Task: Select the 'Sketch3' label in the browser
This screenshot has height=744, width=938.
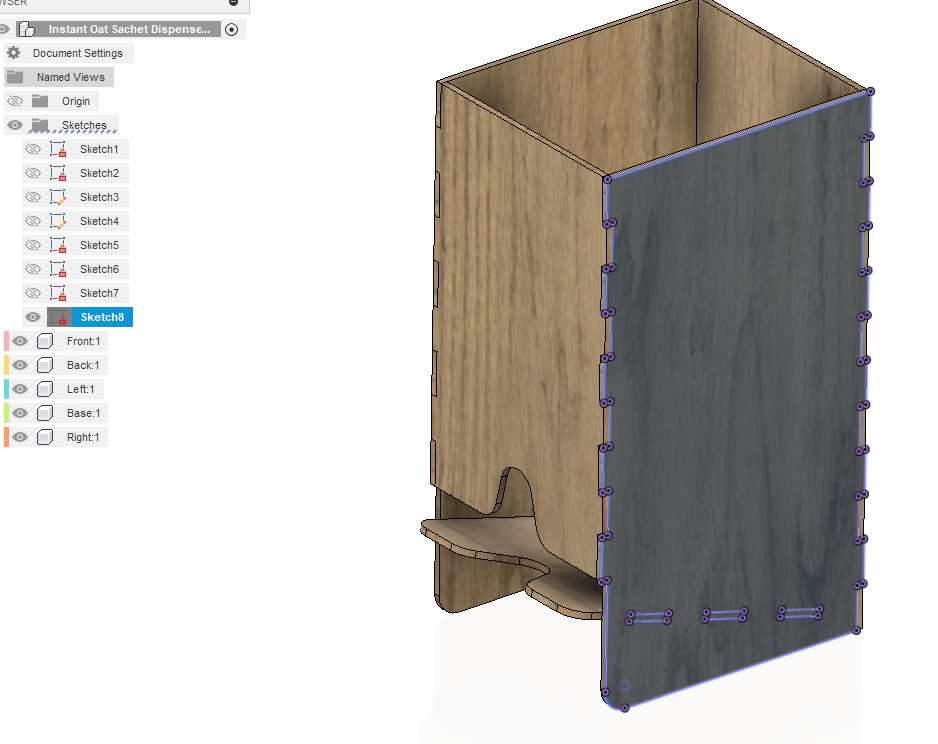Action: coord(99,197)
